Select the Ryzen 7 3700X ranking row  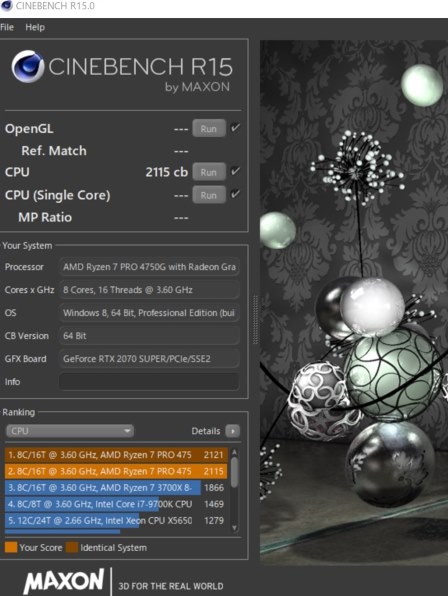(116, 488)
